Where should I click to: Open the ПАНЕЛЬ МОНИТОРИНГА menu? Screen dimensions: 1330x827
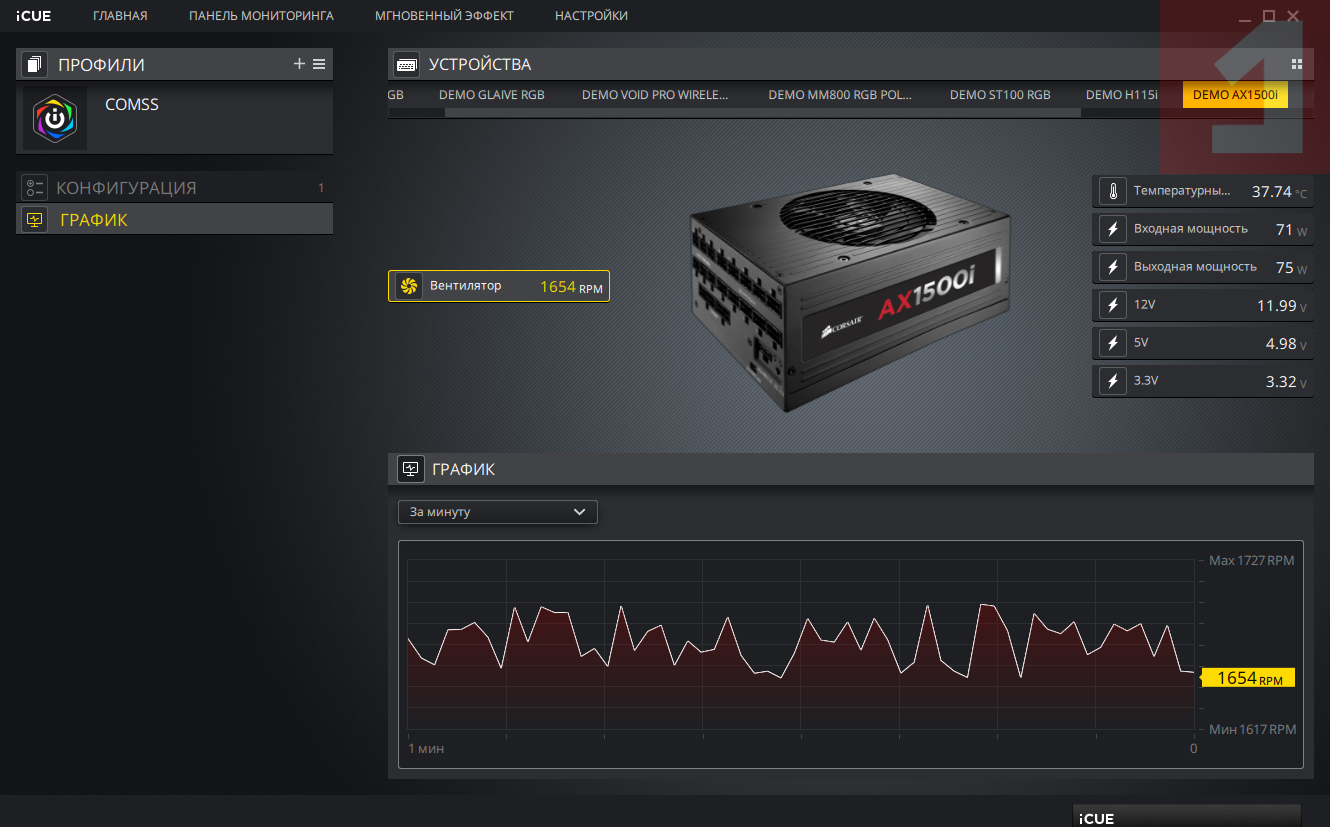(x=261, y=16)
